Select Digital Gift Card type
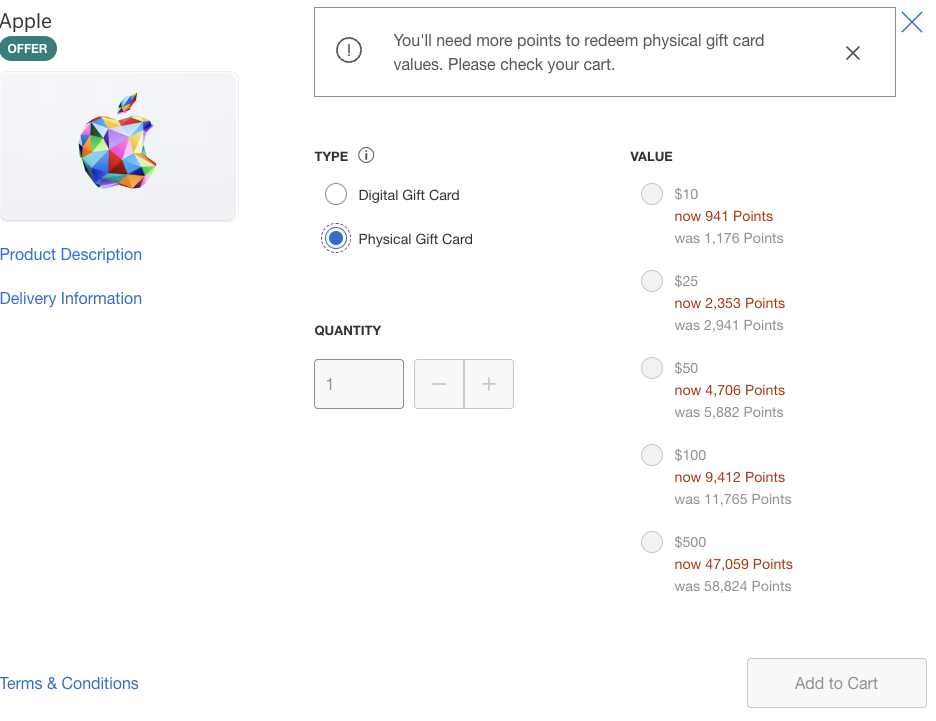Image resolution: width=936 pixels, height=721 pixels. pyautogui.click(x=335, y=194)
